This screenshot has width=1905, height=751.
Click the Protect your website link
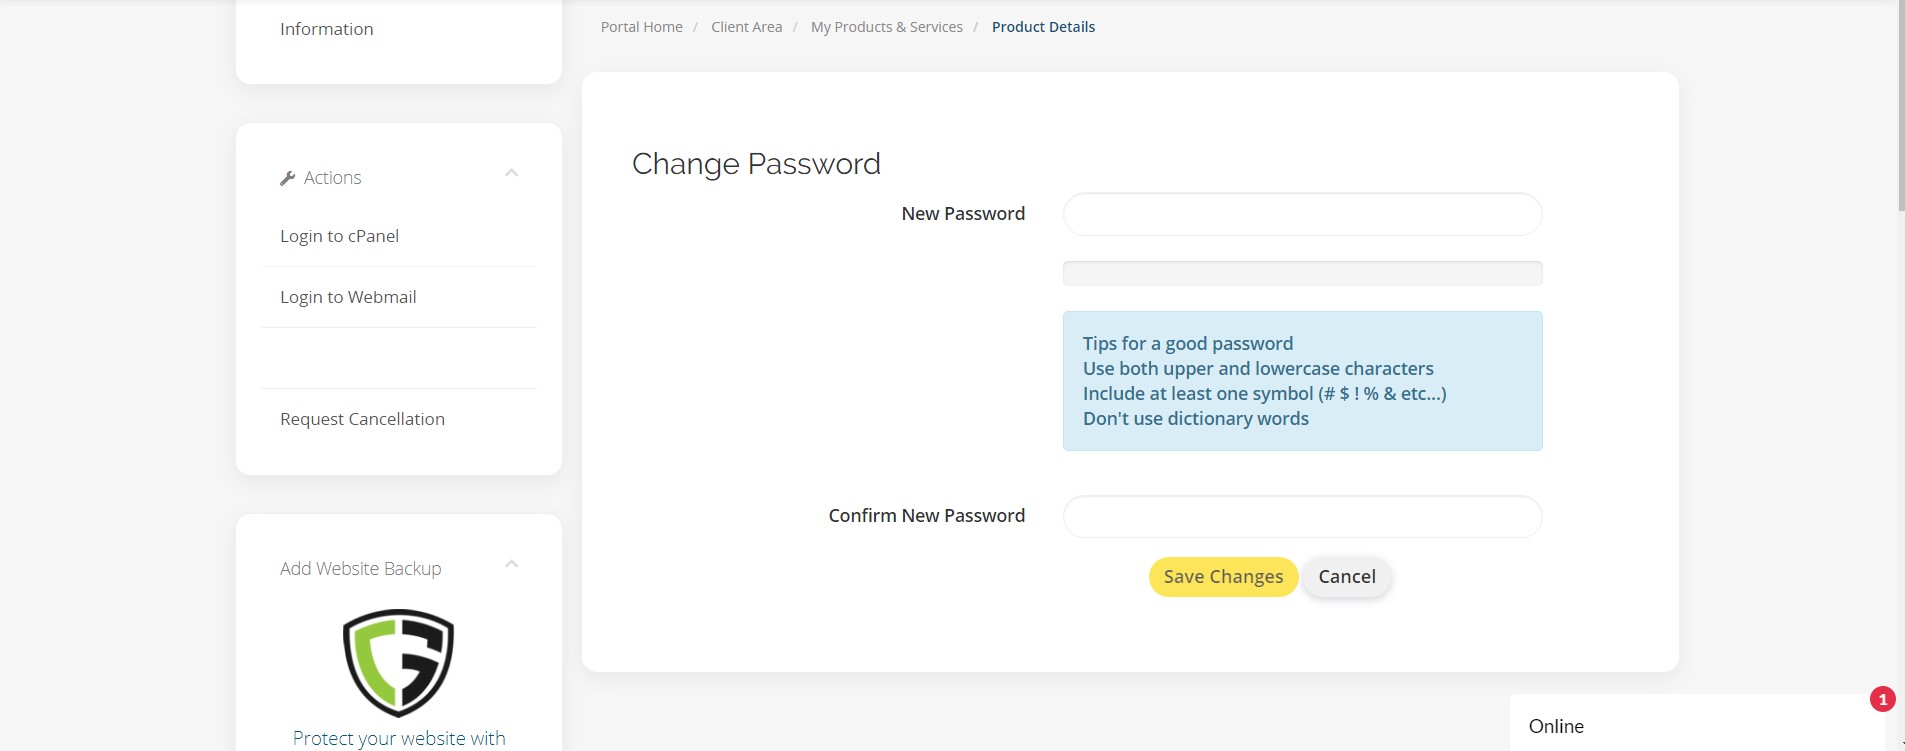coord(399,738)
